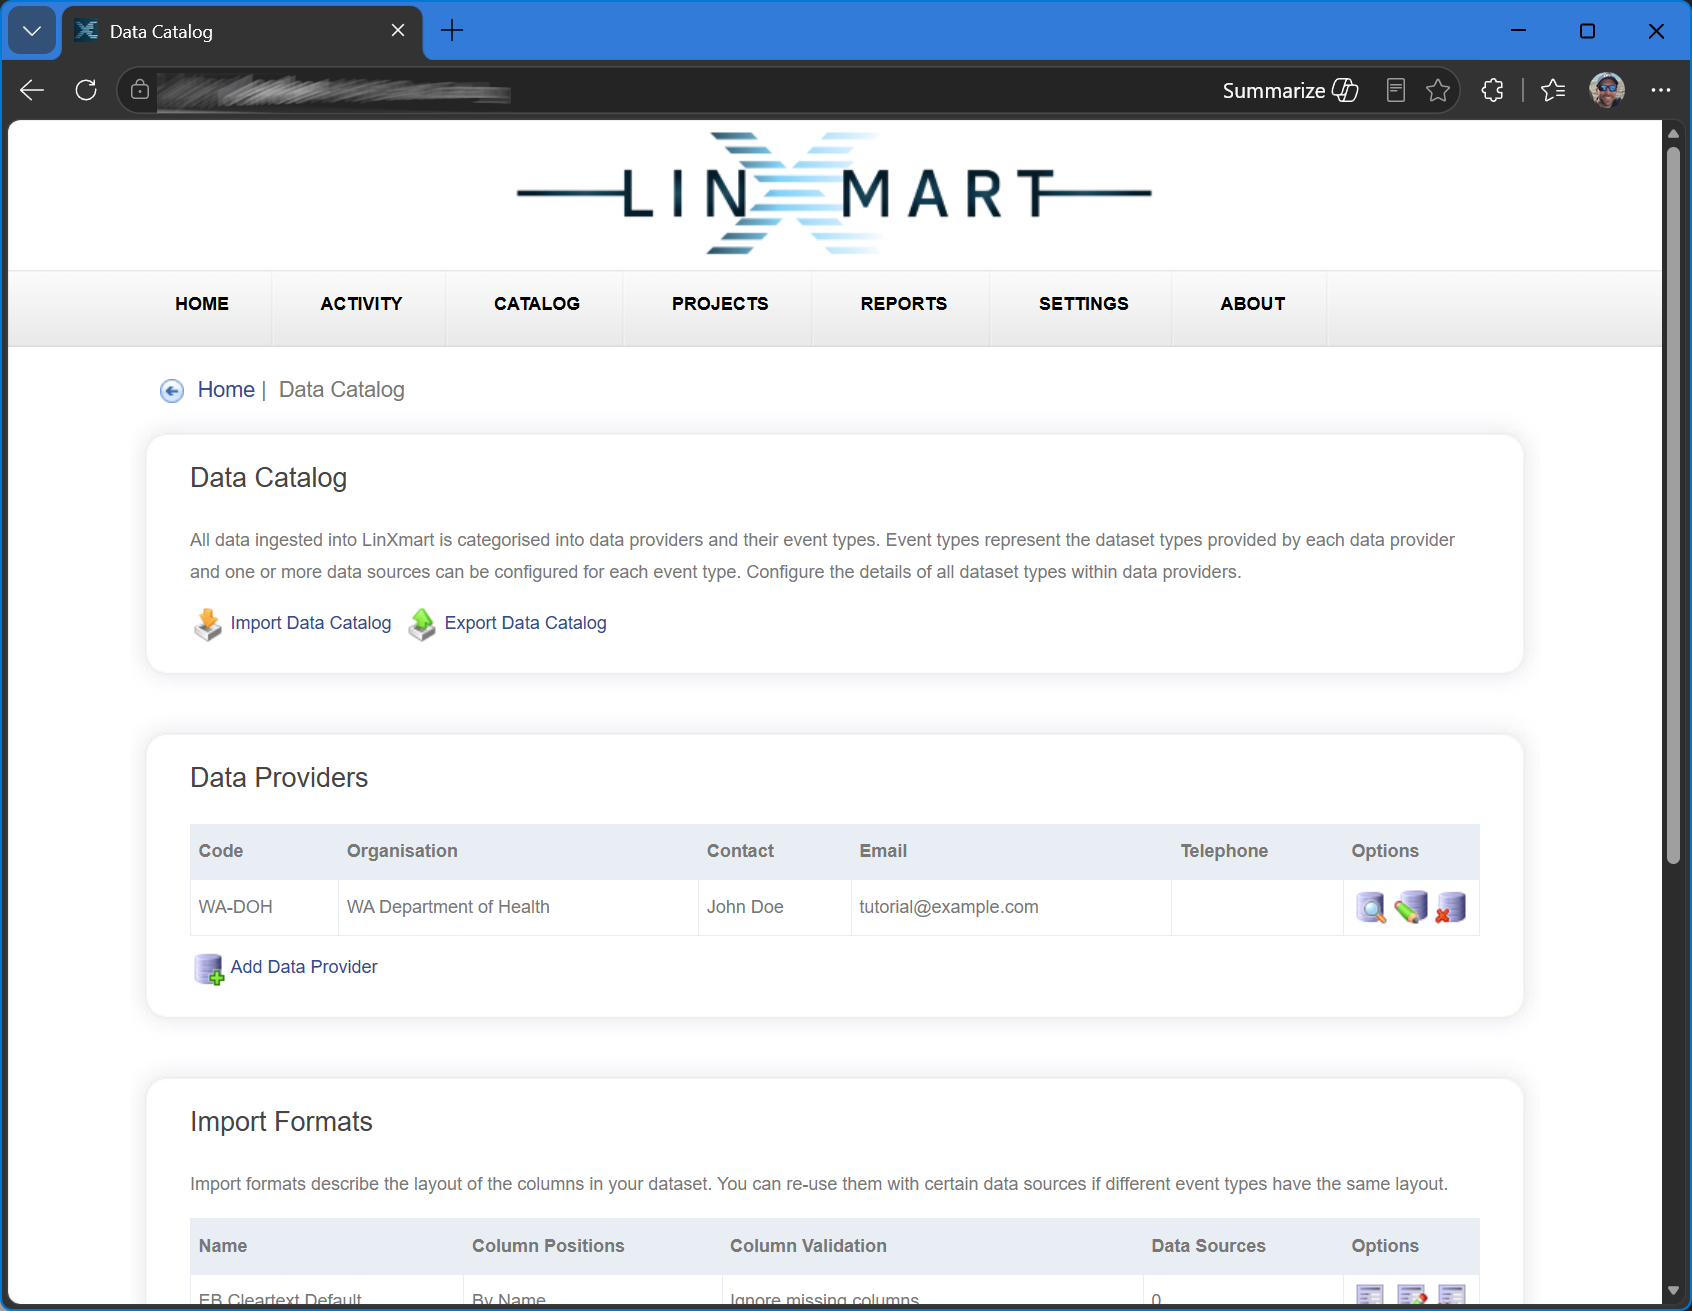Open a new browser tab
The height and width of the screenshot is (1311, 1692).
(x=452, y=31)
